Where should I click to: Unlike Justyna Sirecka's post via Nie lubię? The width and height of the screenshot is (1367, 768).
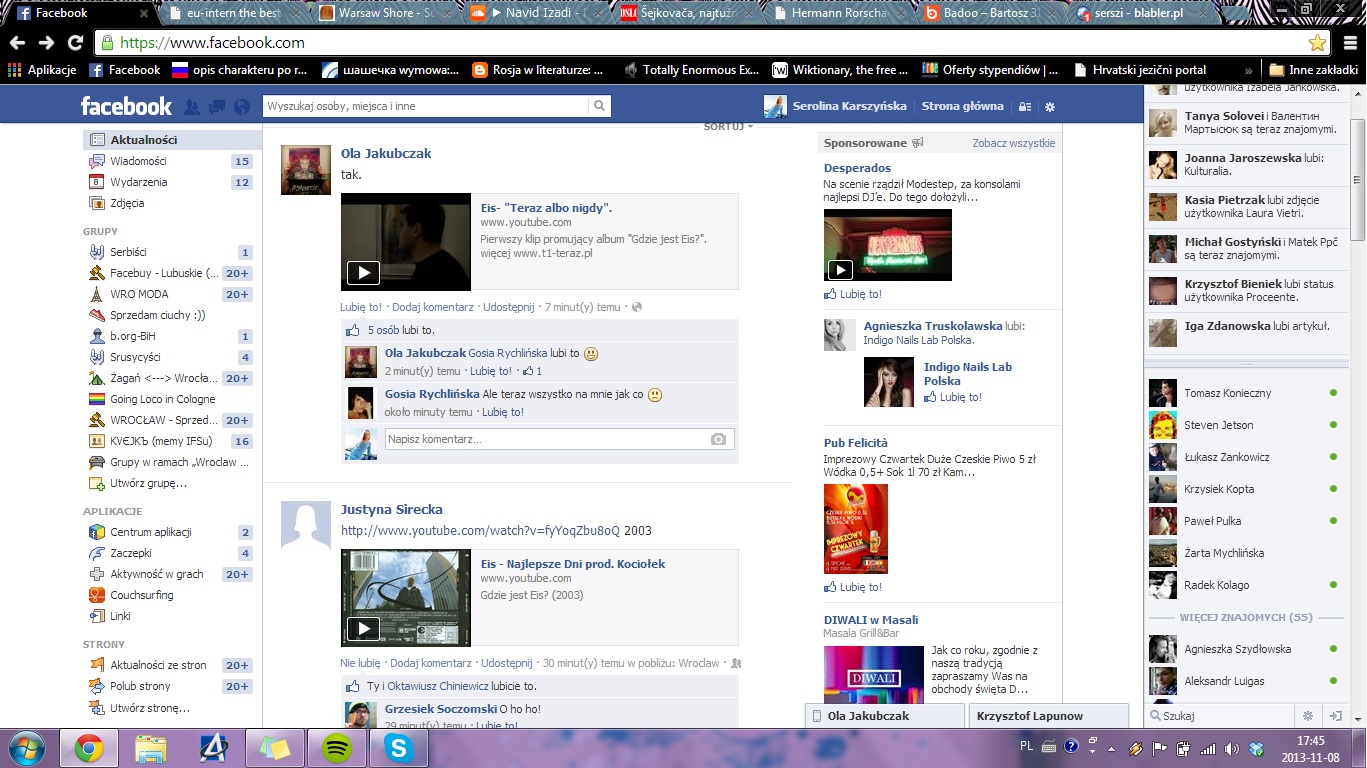click(x=360, y=663)
